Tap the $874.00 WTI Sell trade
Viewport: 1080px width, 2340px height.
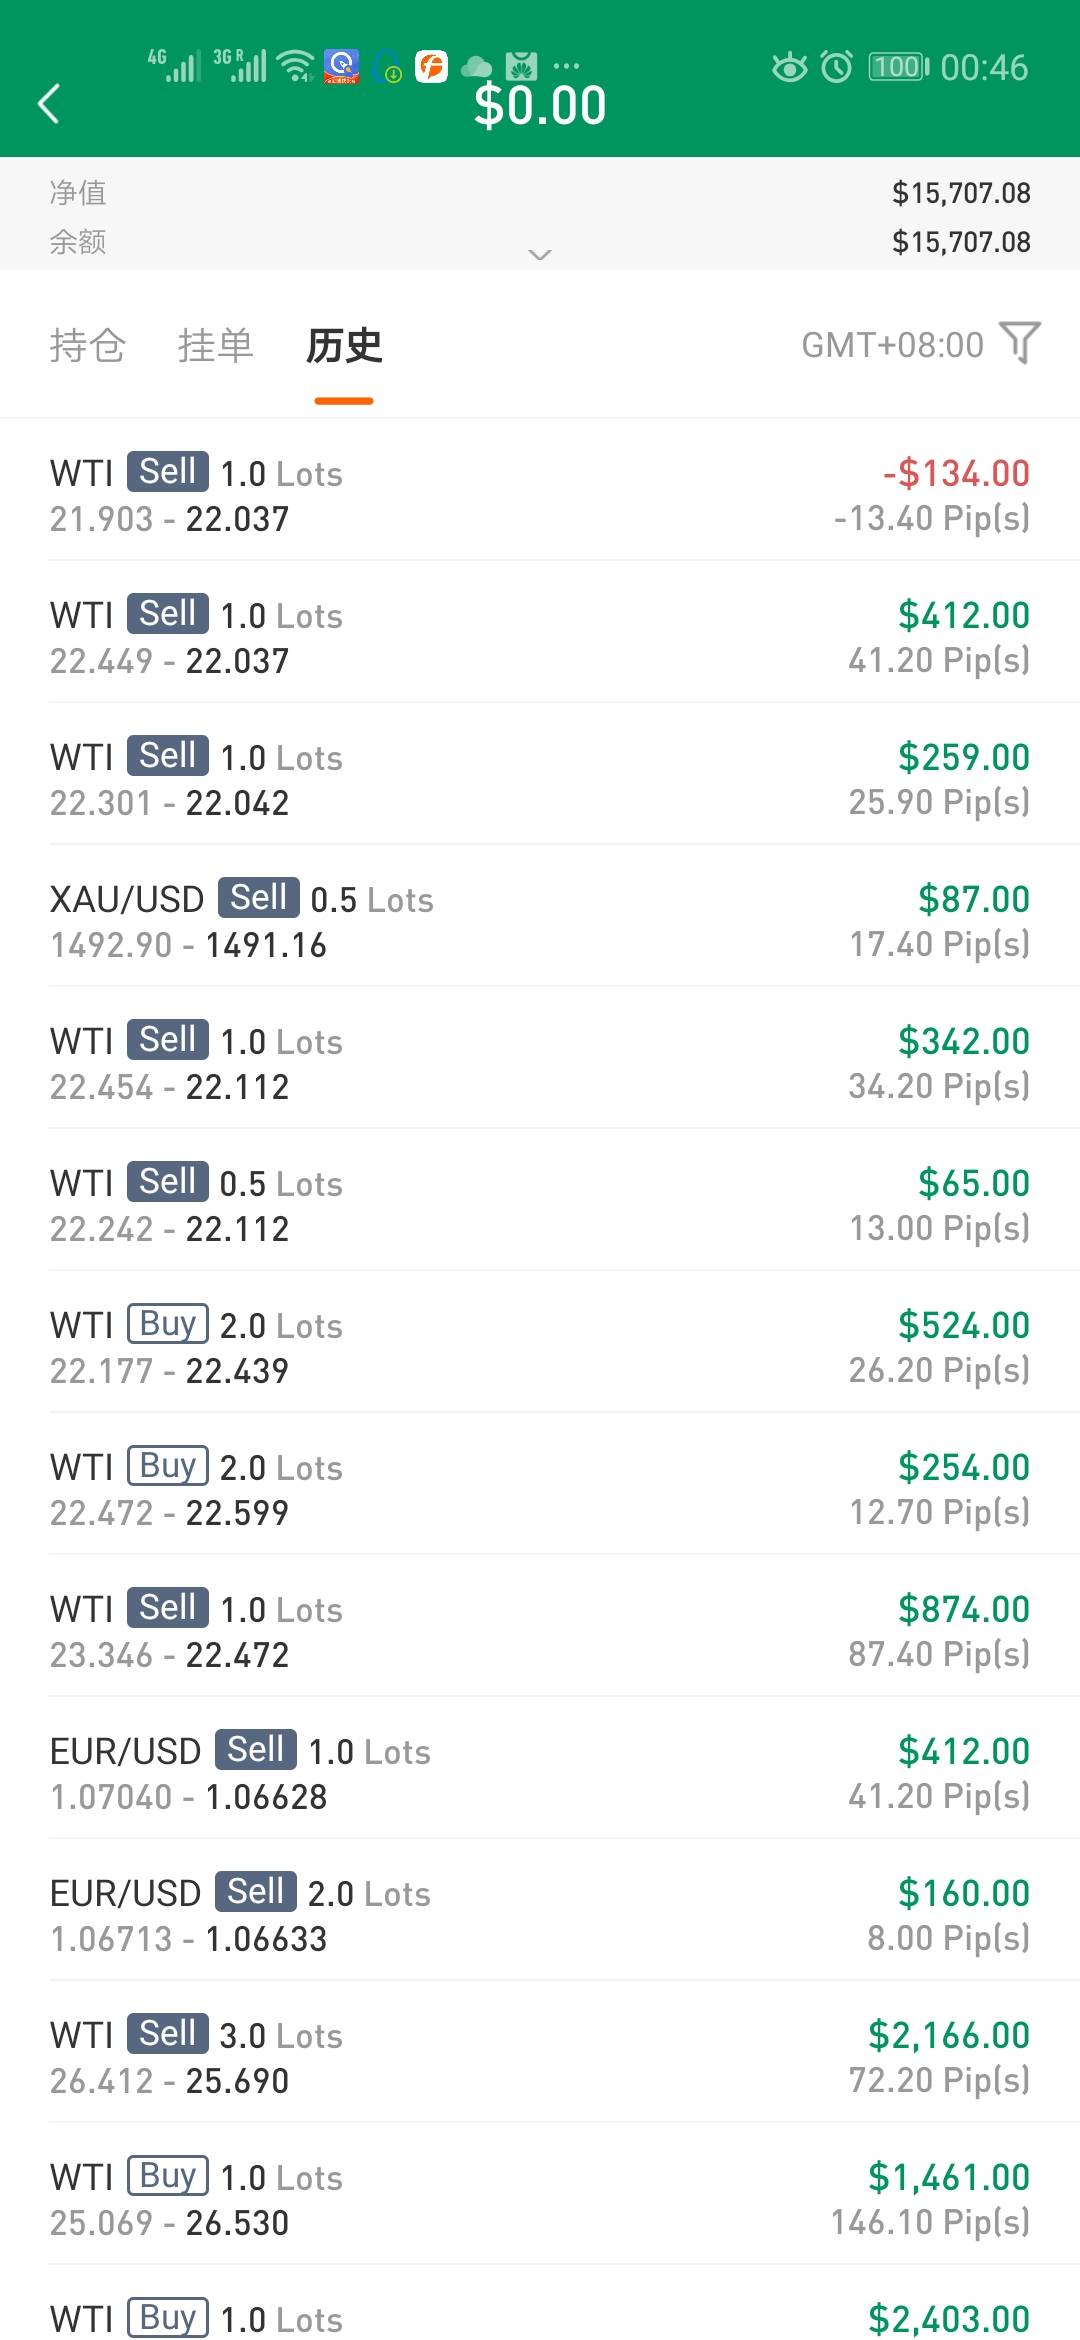coord(540,1631)
